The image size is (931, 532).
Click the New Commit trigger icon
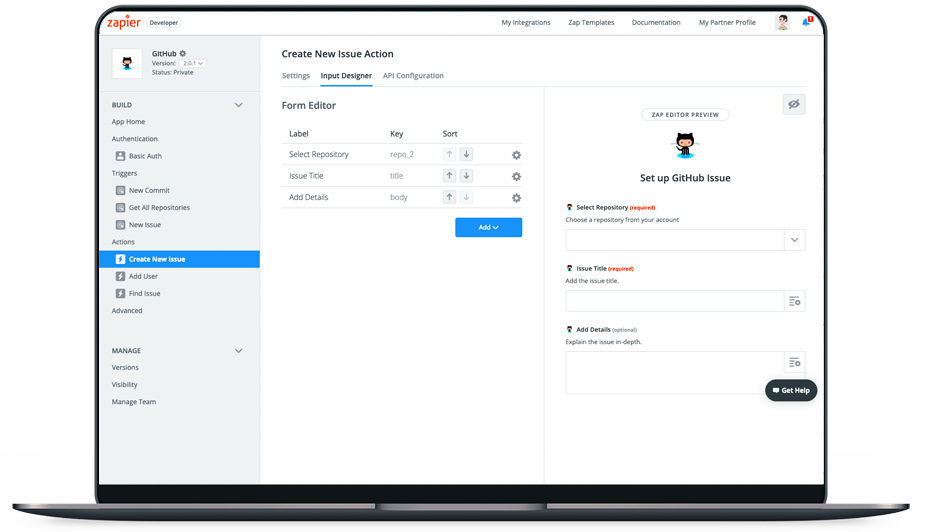[121, 191]
